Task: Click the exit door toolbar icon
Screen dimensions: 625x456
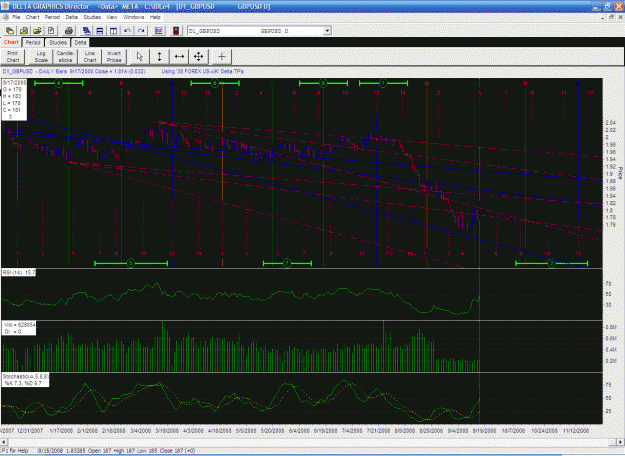Action: point(176,31)
